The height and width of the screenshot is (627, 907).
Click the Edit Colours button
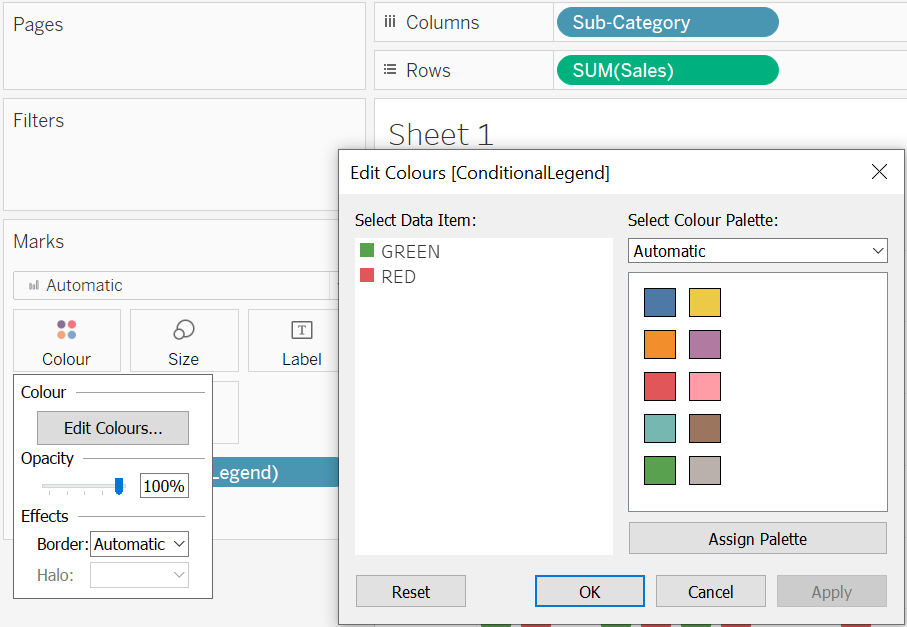click(112, 427)
